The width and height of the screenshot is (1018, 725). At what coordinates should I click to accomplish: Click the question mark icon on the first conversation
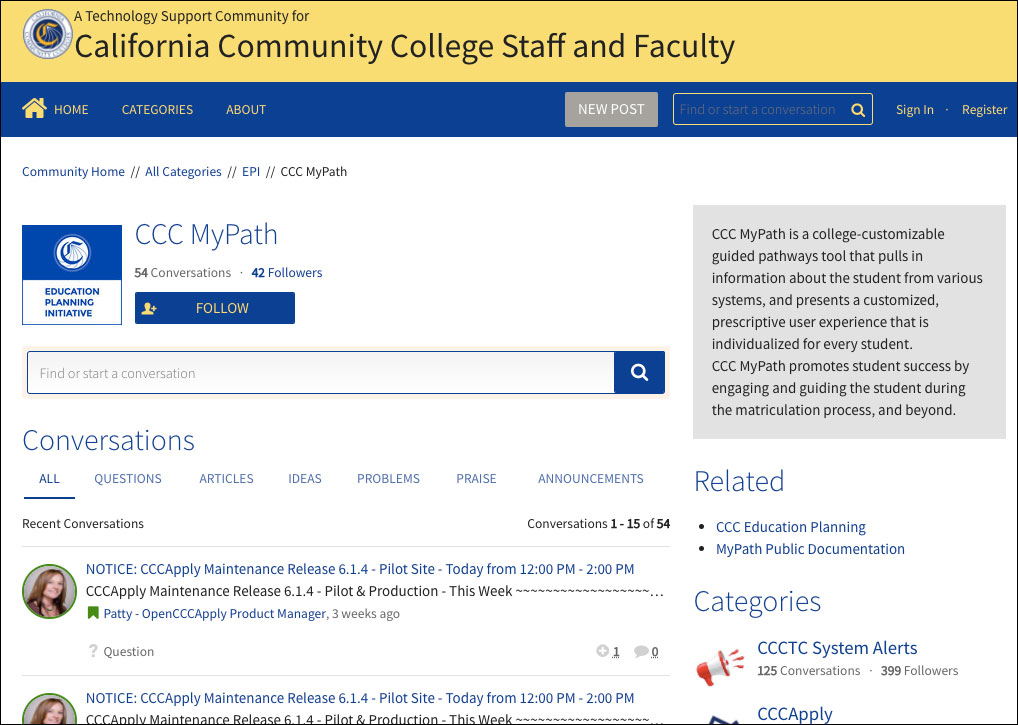coord(95,651)
